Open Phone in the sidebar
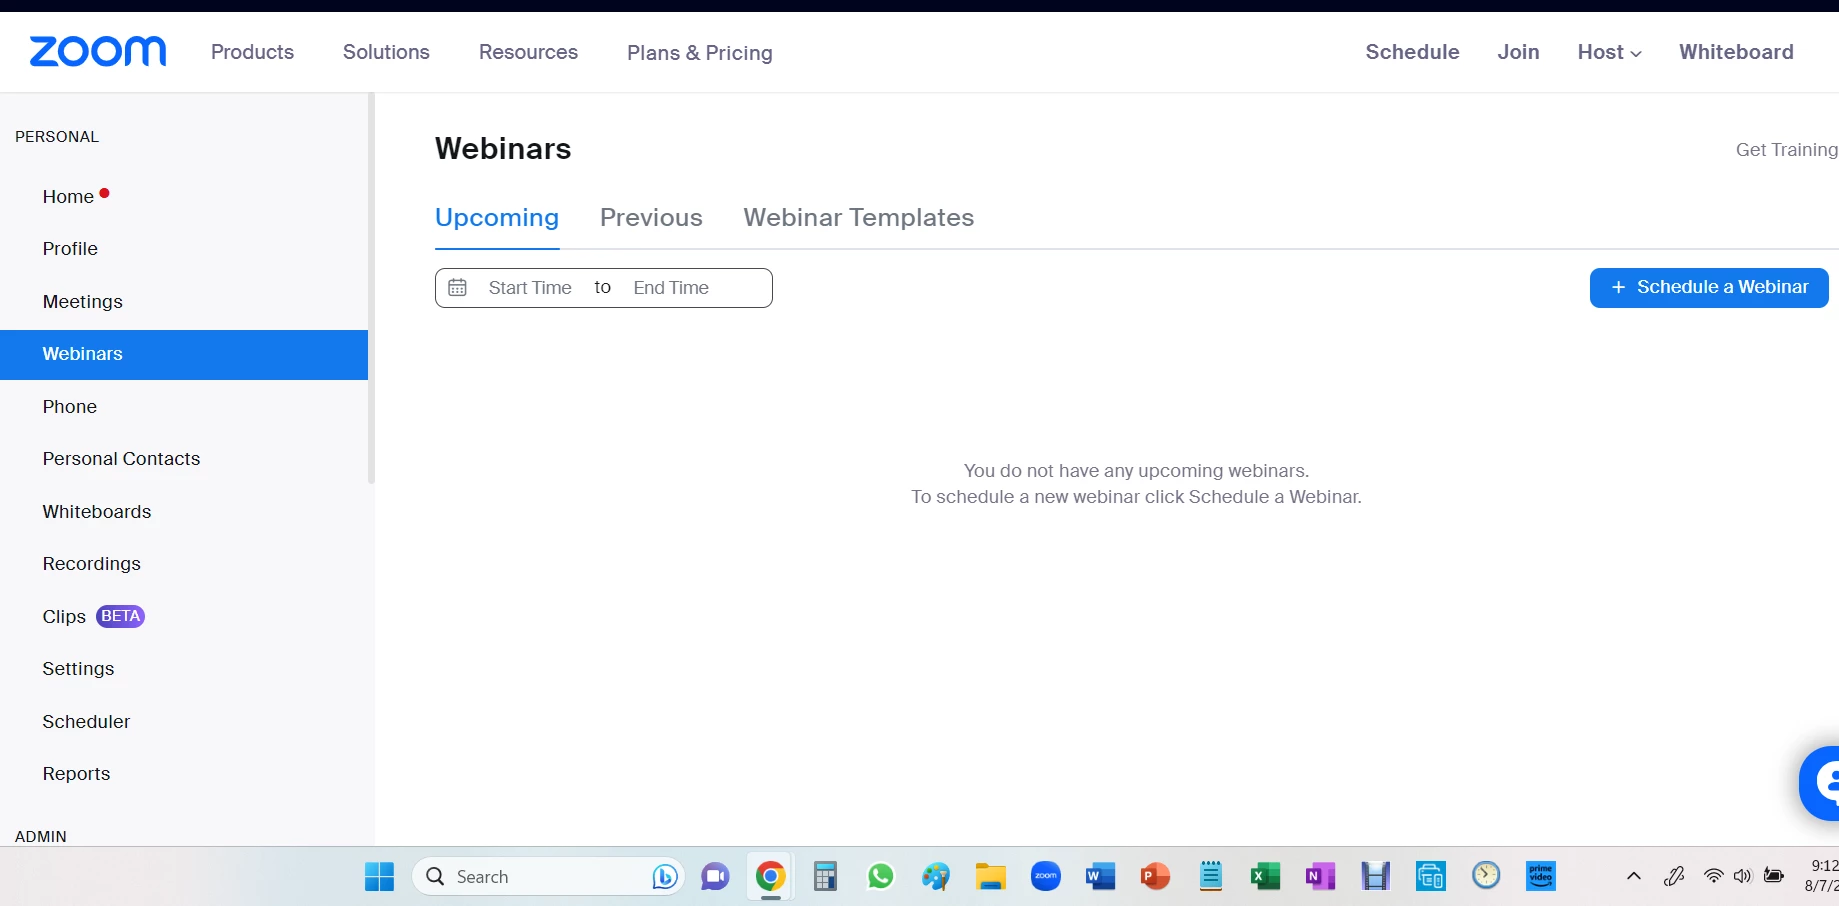 pyautogui.click(x=69, y=407)
